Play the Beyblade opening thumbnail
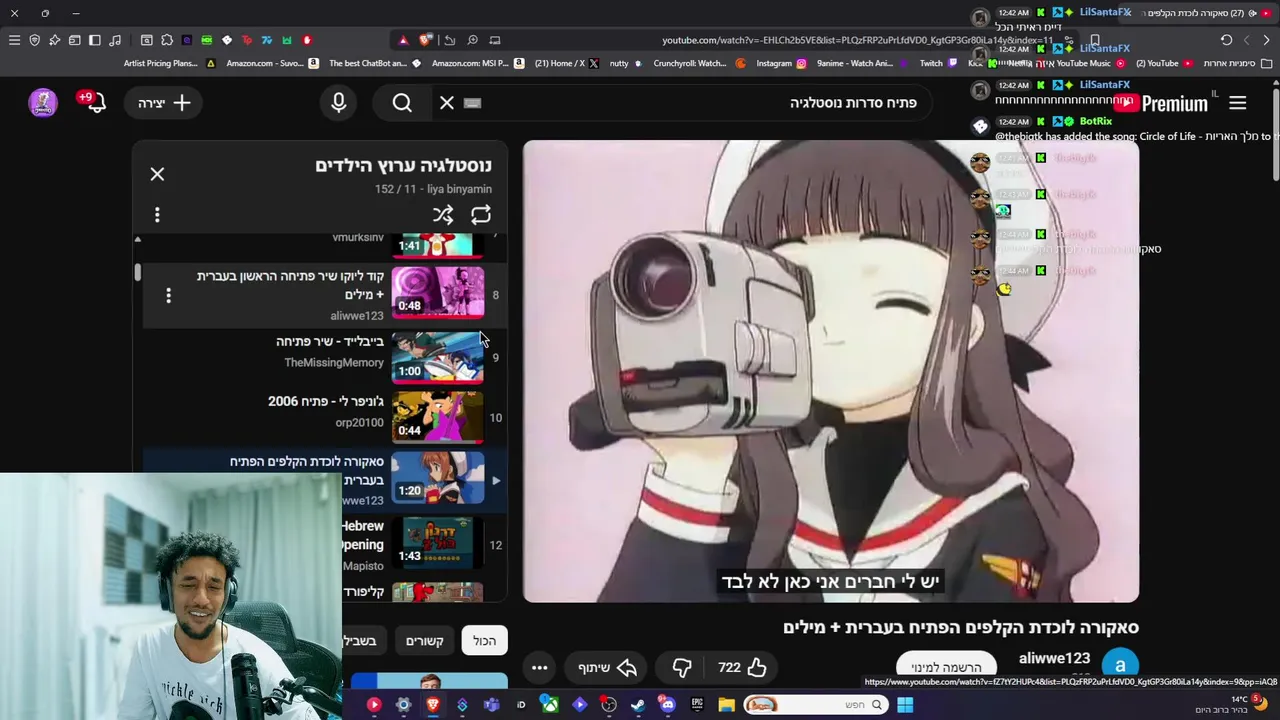 (437, 358)
